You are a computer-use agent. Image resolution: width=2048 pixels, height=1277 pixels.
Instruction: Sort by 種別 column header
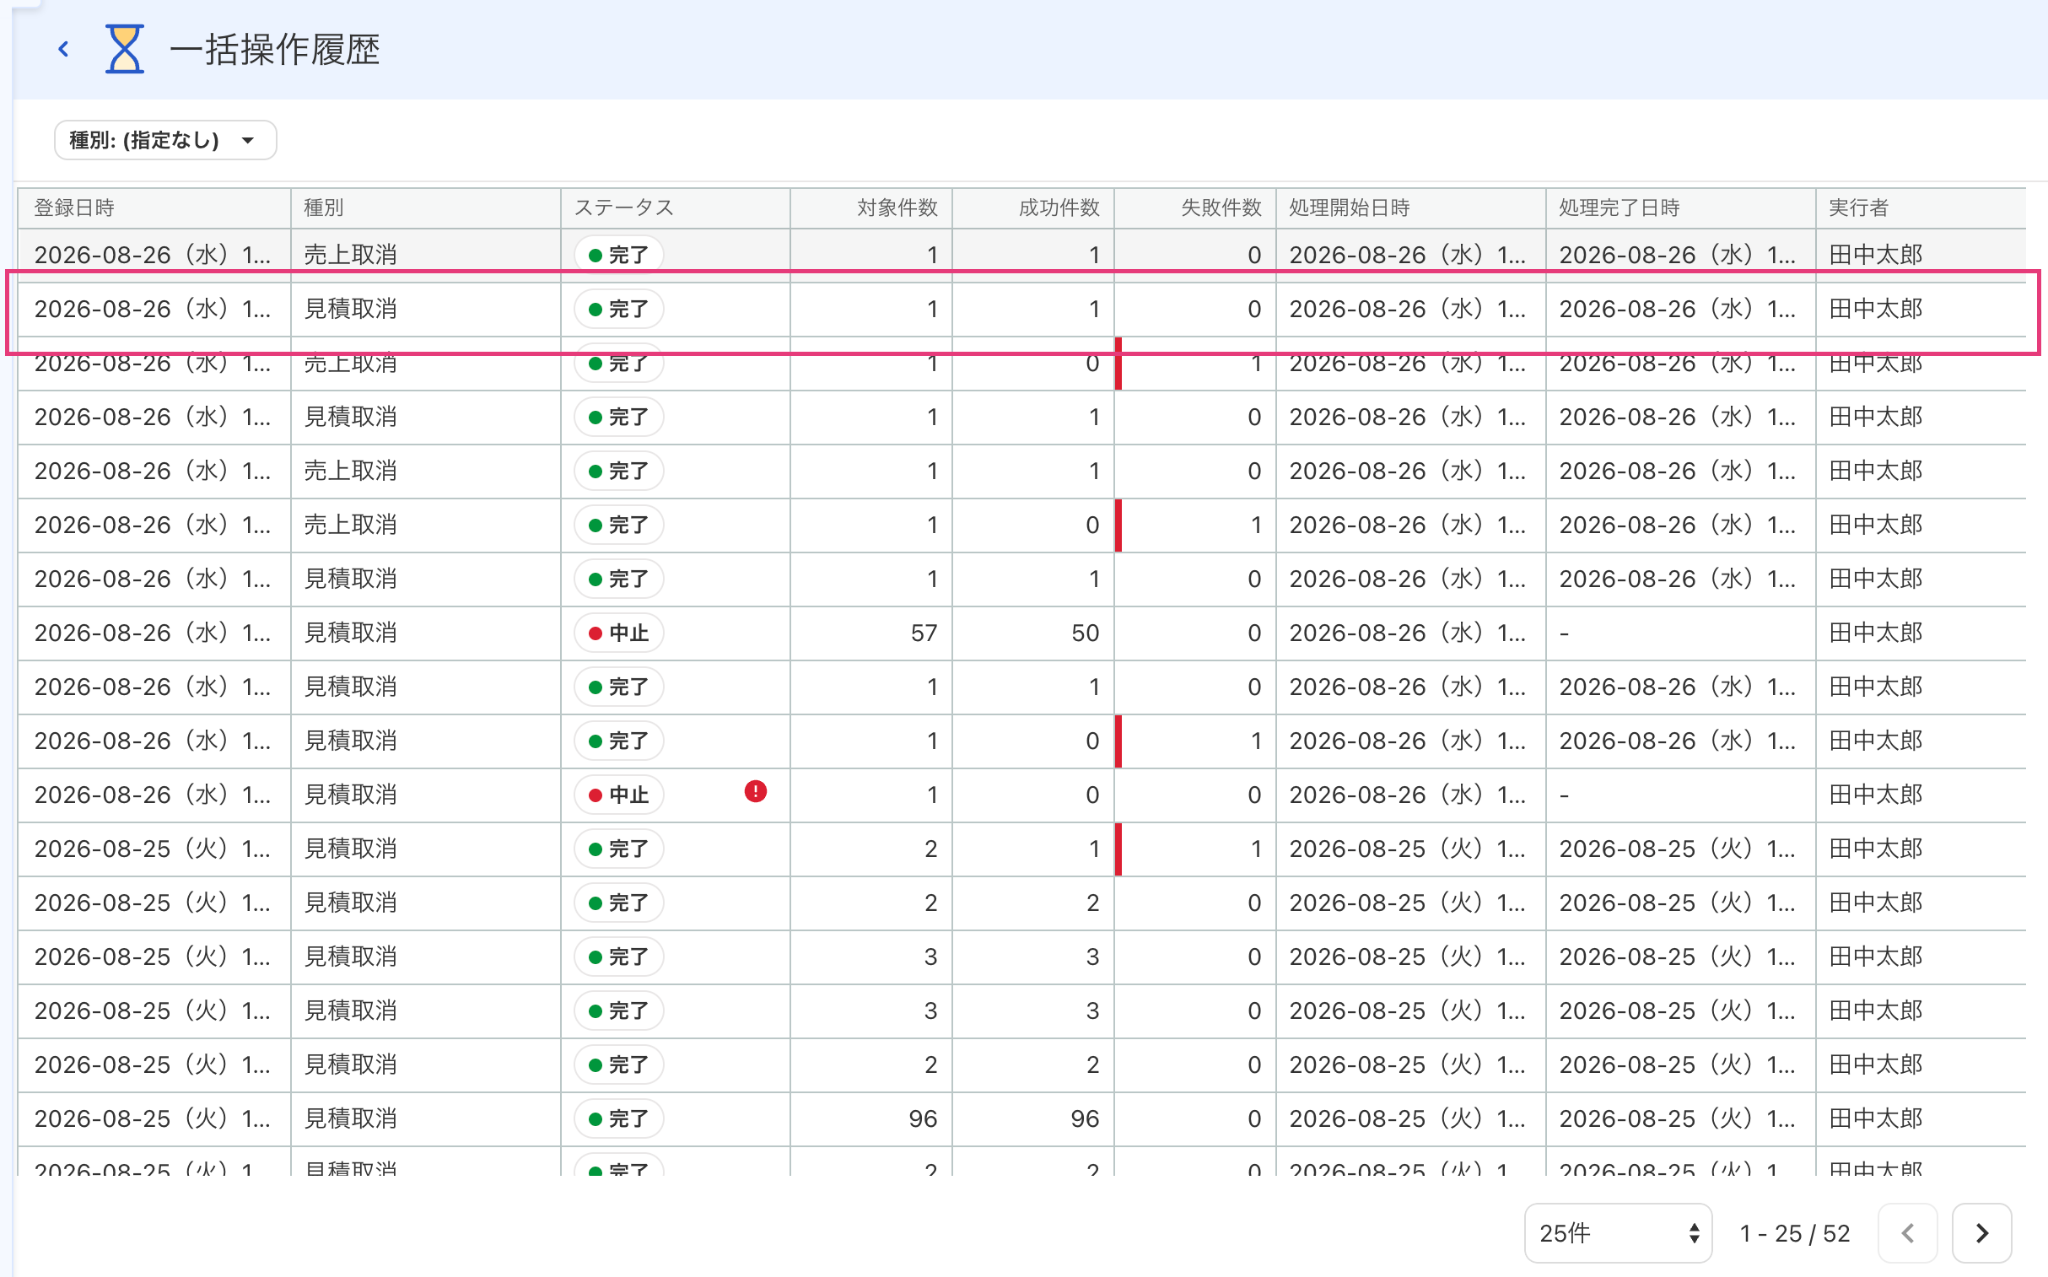[x=425, y=208]
